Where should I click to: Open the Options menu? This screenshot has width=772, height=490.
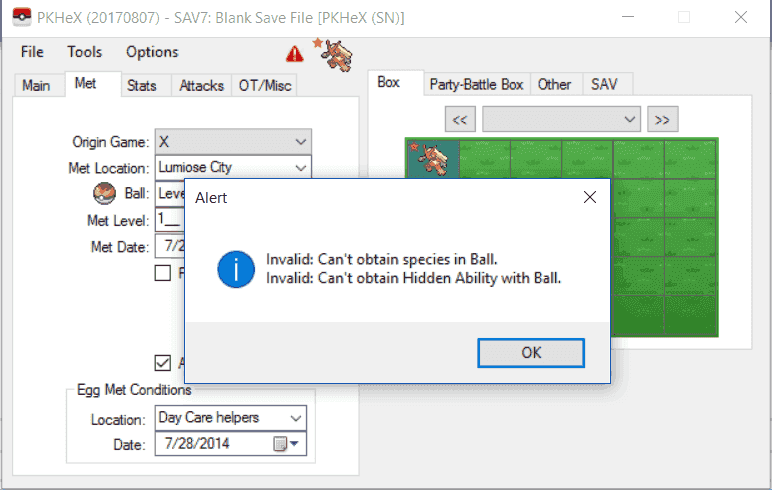152,52
